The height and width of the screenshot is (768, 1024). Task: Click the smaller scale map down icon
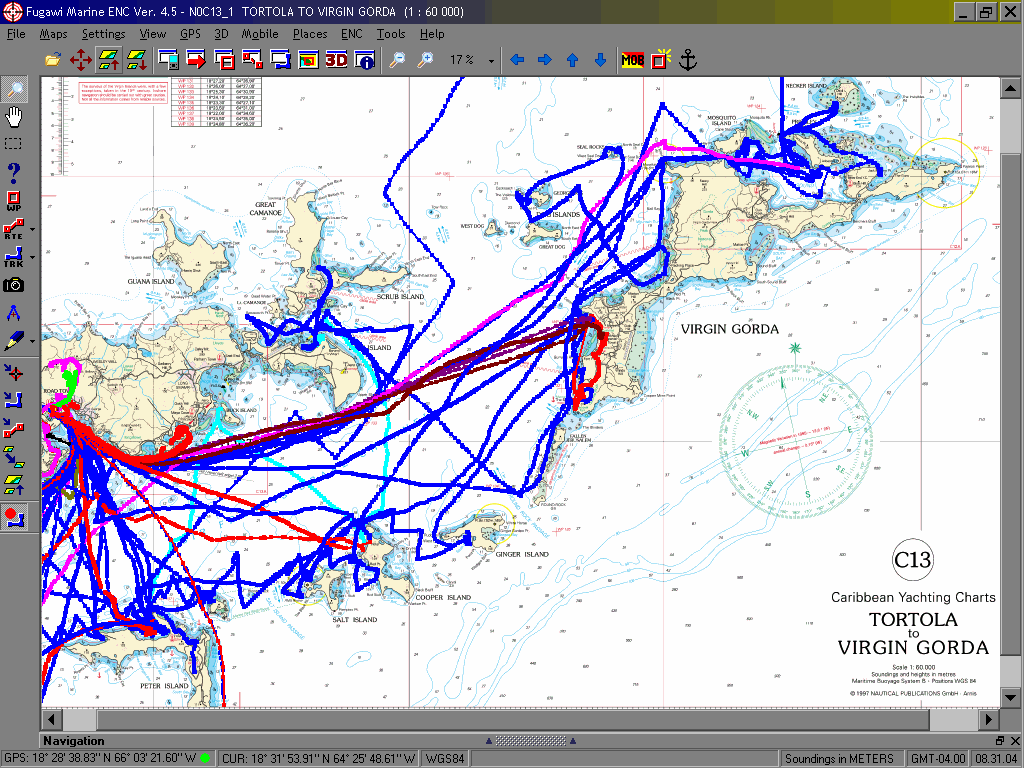click(x=136, y=60)
